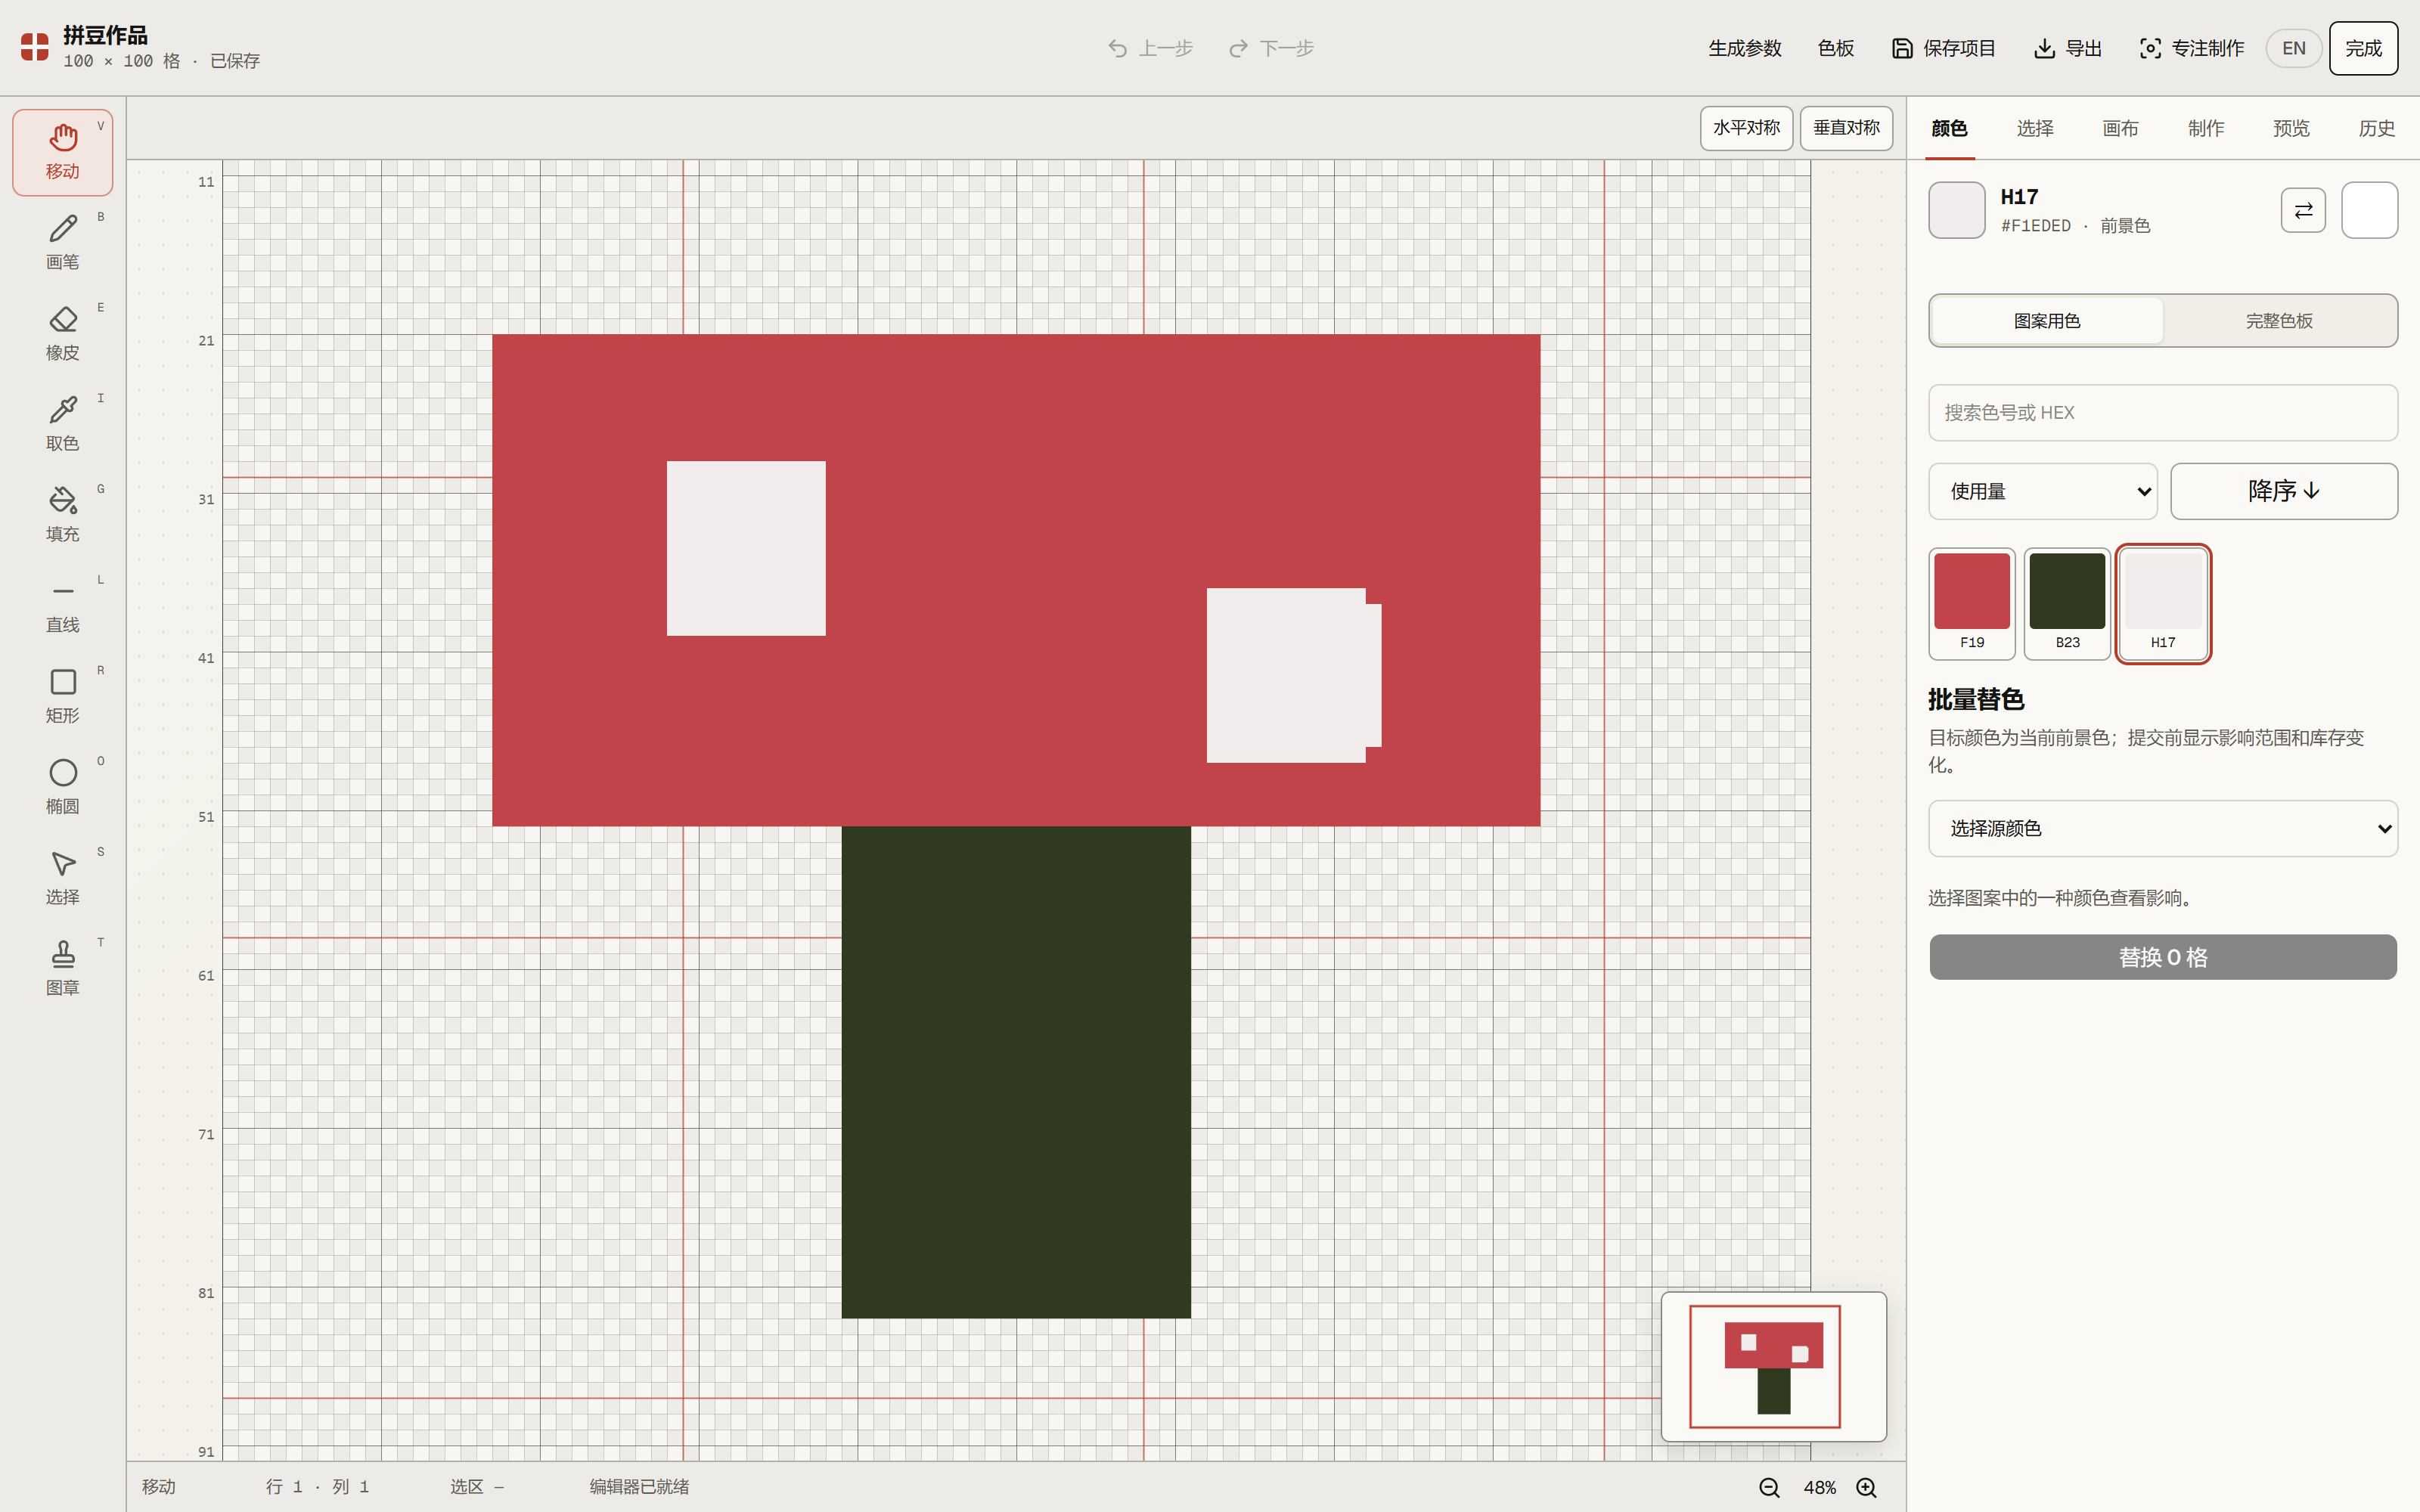Open the 选择源颜色 dropdown
The image size is (2420, 1512).
[x=2163, y=828]
